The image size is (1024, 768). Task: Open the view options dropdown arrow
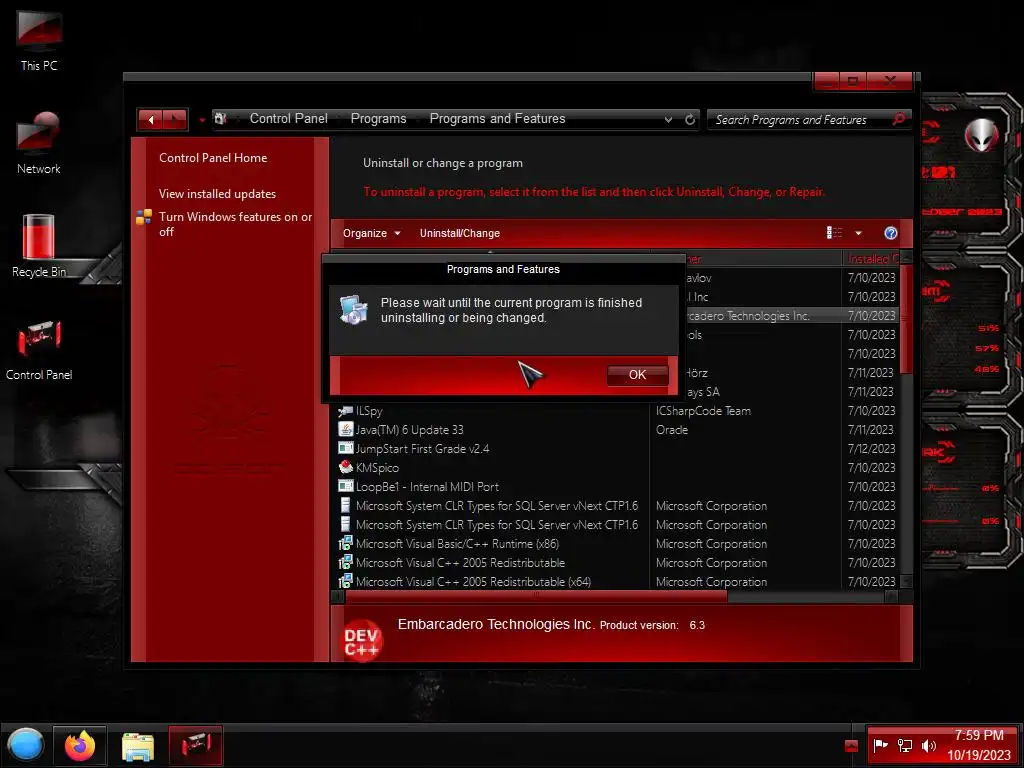(x=858, y=233)
